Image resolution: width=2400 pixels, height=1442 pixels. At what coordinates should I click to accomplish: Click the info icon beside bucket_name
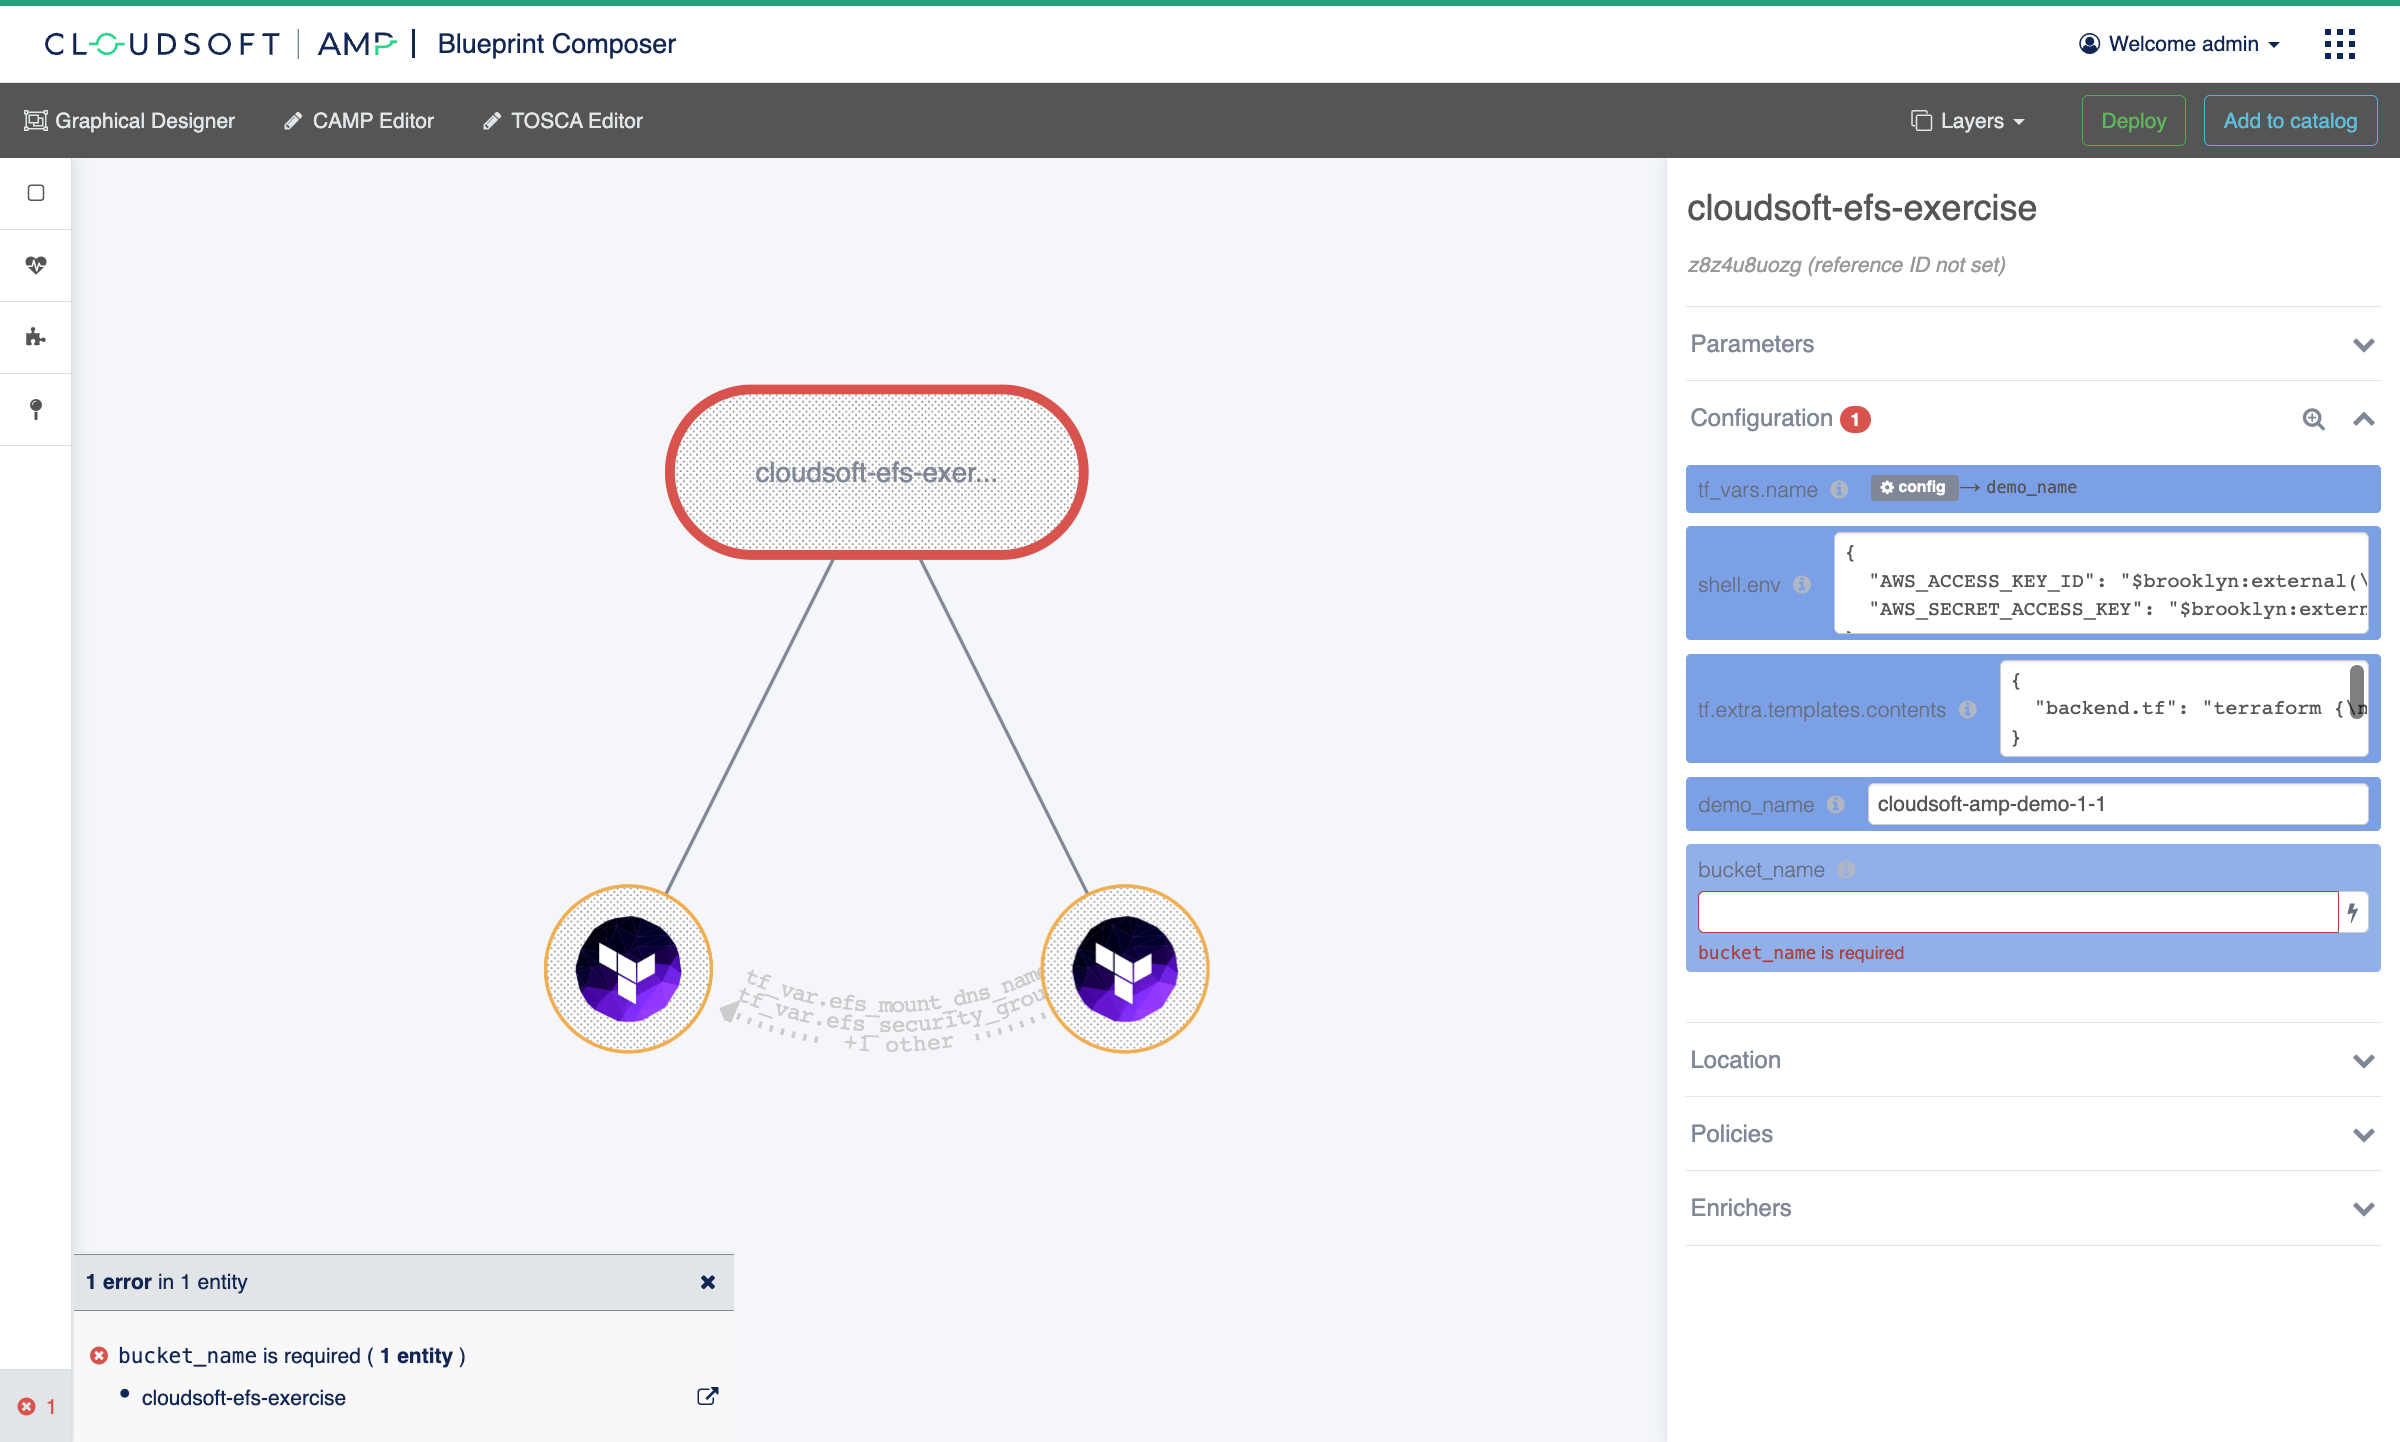click(x=1846, y=870)
